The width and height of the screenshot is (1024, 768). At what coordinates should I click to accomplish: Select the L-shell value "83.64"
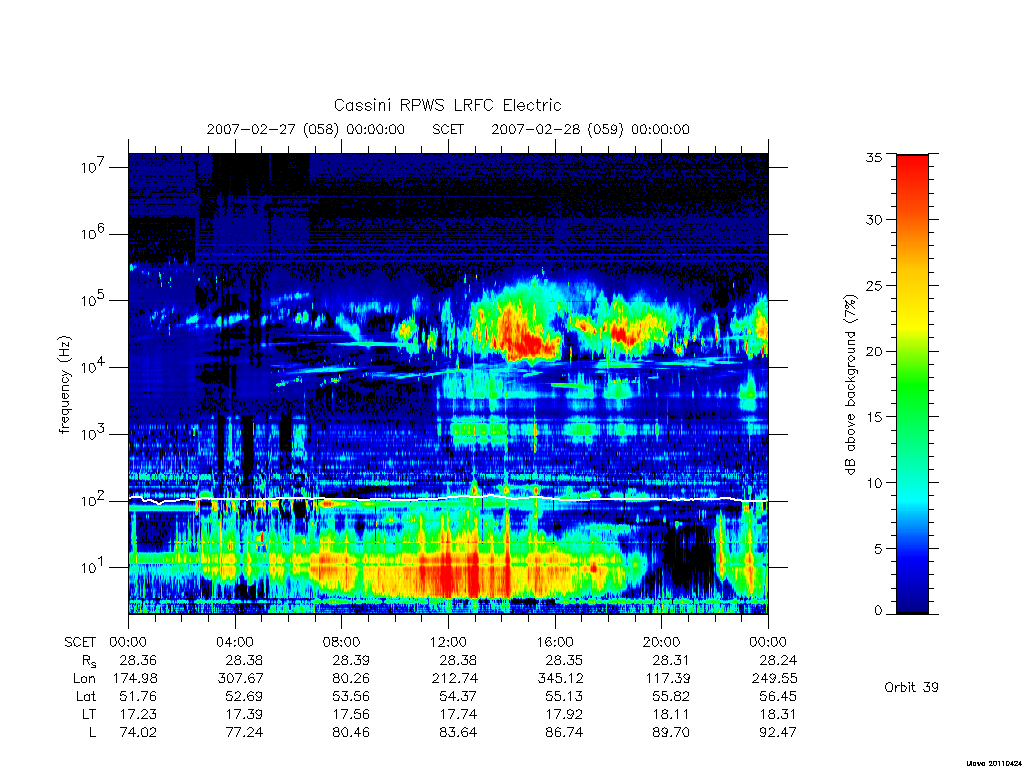click(x=458, y=732)
